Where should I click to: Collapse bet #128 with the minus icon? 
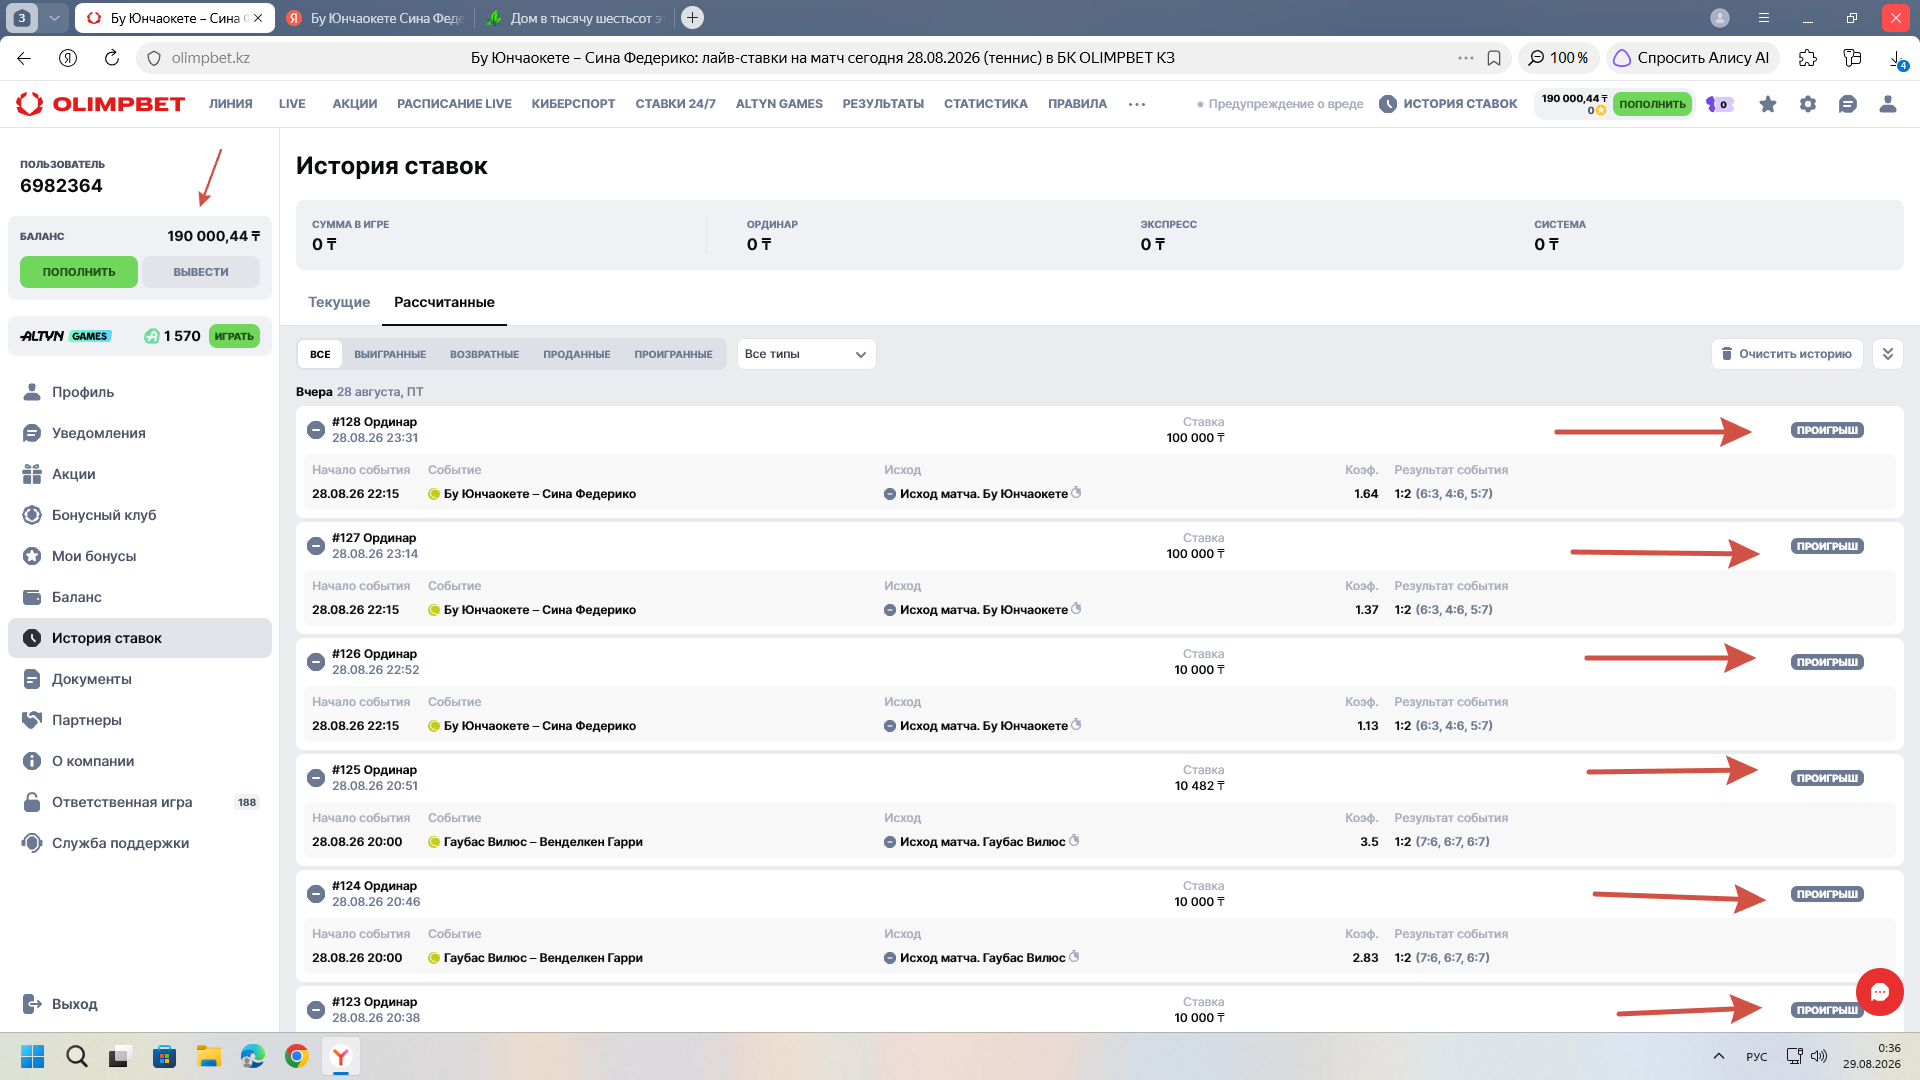coord(315,430)
